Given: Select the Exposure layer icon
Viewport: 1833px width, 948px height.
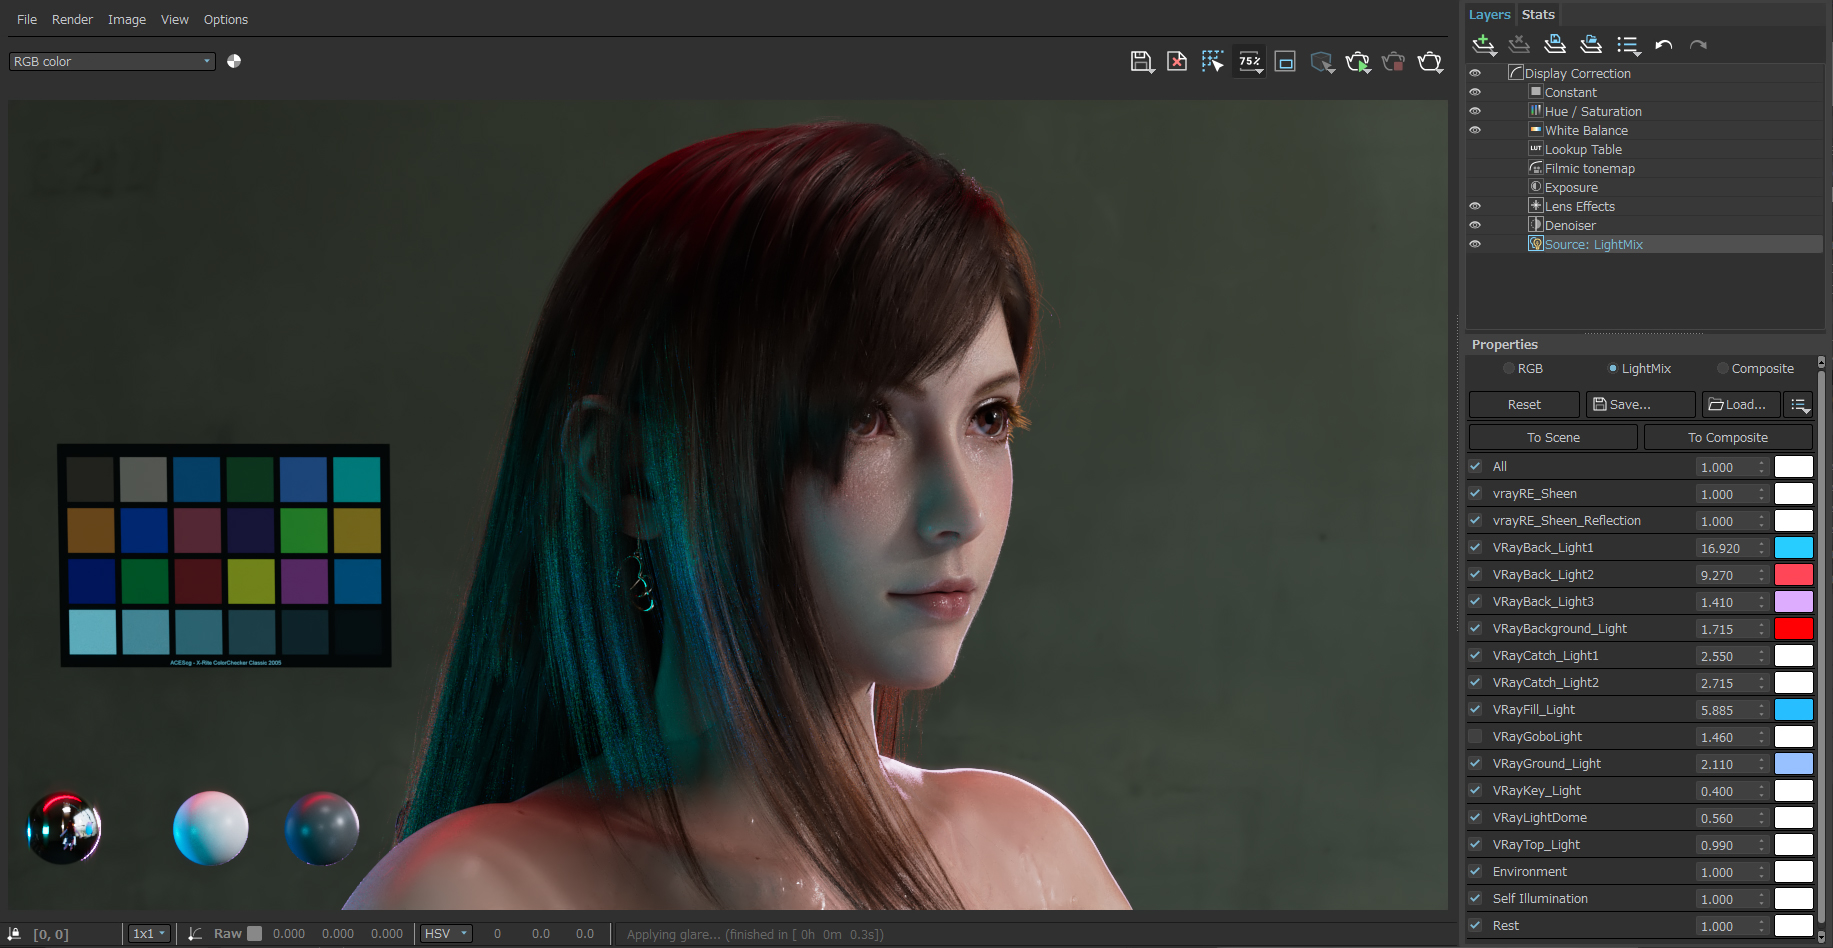Looking at the screenshot, I should click(x=1536, y=187).
